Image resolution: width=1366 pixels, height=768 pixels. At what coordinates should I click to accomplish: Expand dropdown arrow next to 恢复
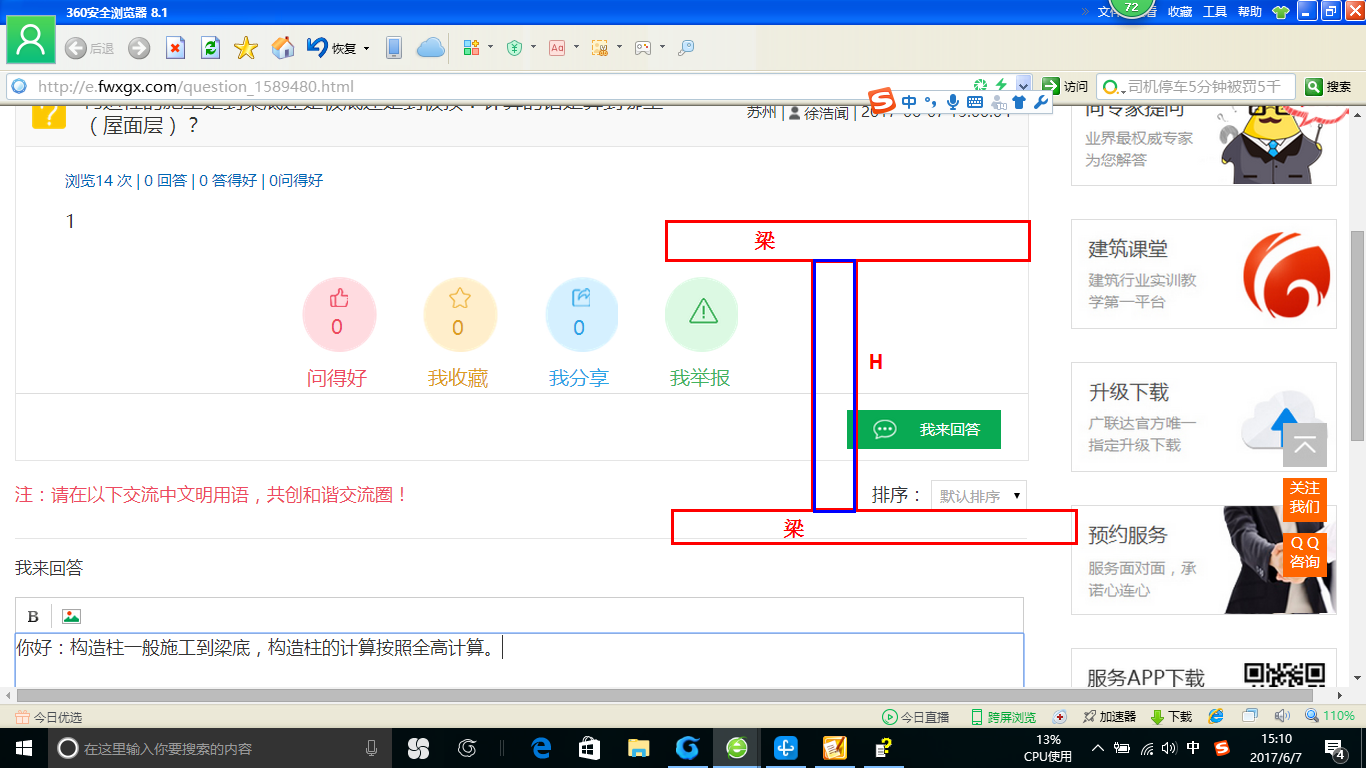366,48
